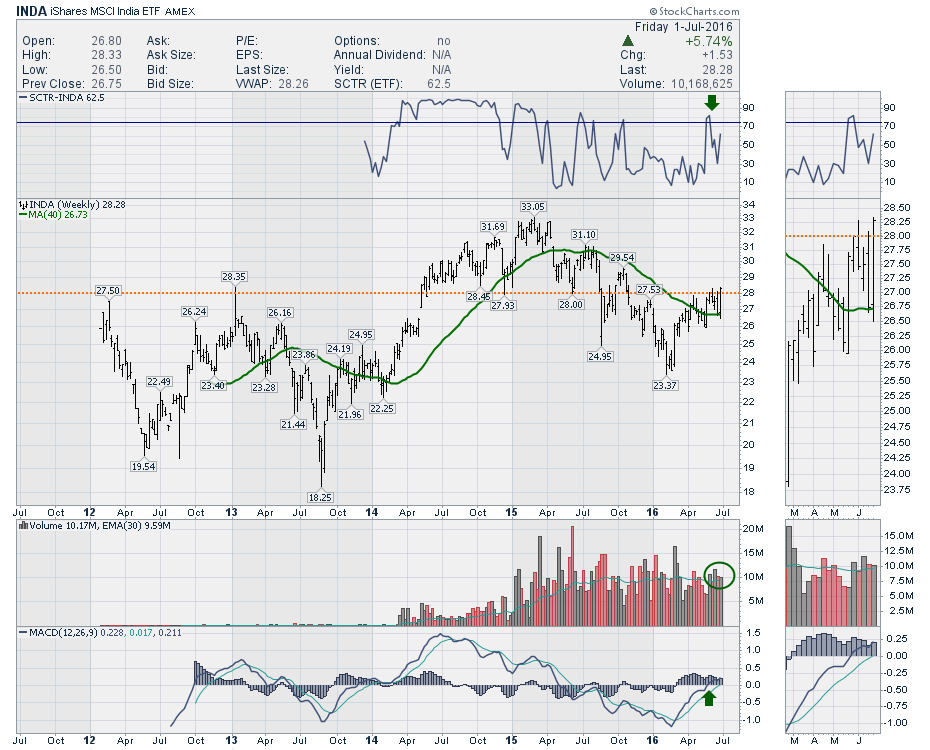Screen dimensions: 930x750
Task: Click the VWAP value 28.26
Action: pos(294,84)
